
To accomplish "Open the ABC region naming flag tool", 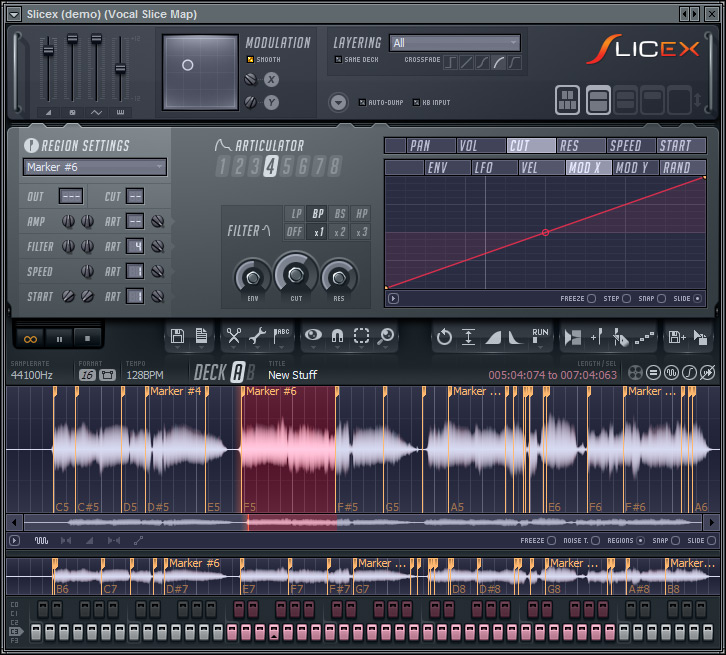I will point(281,336).
